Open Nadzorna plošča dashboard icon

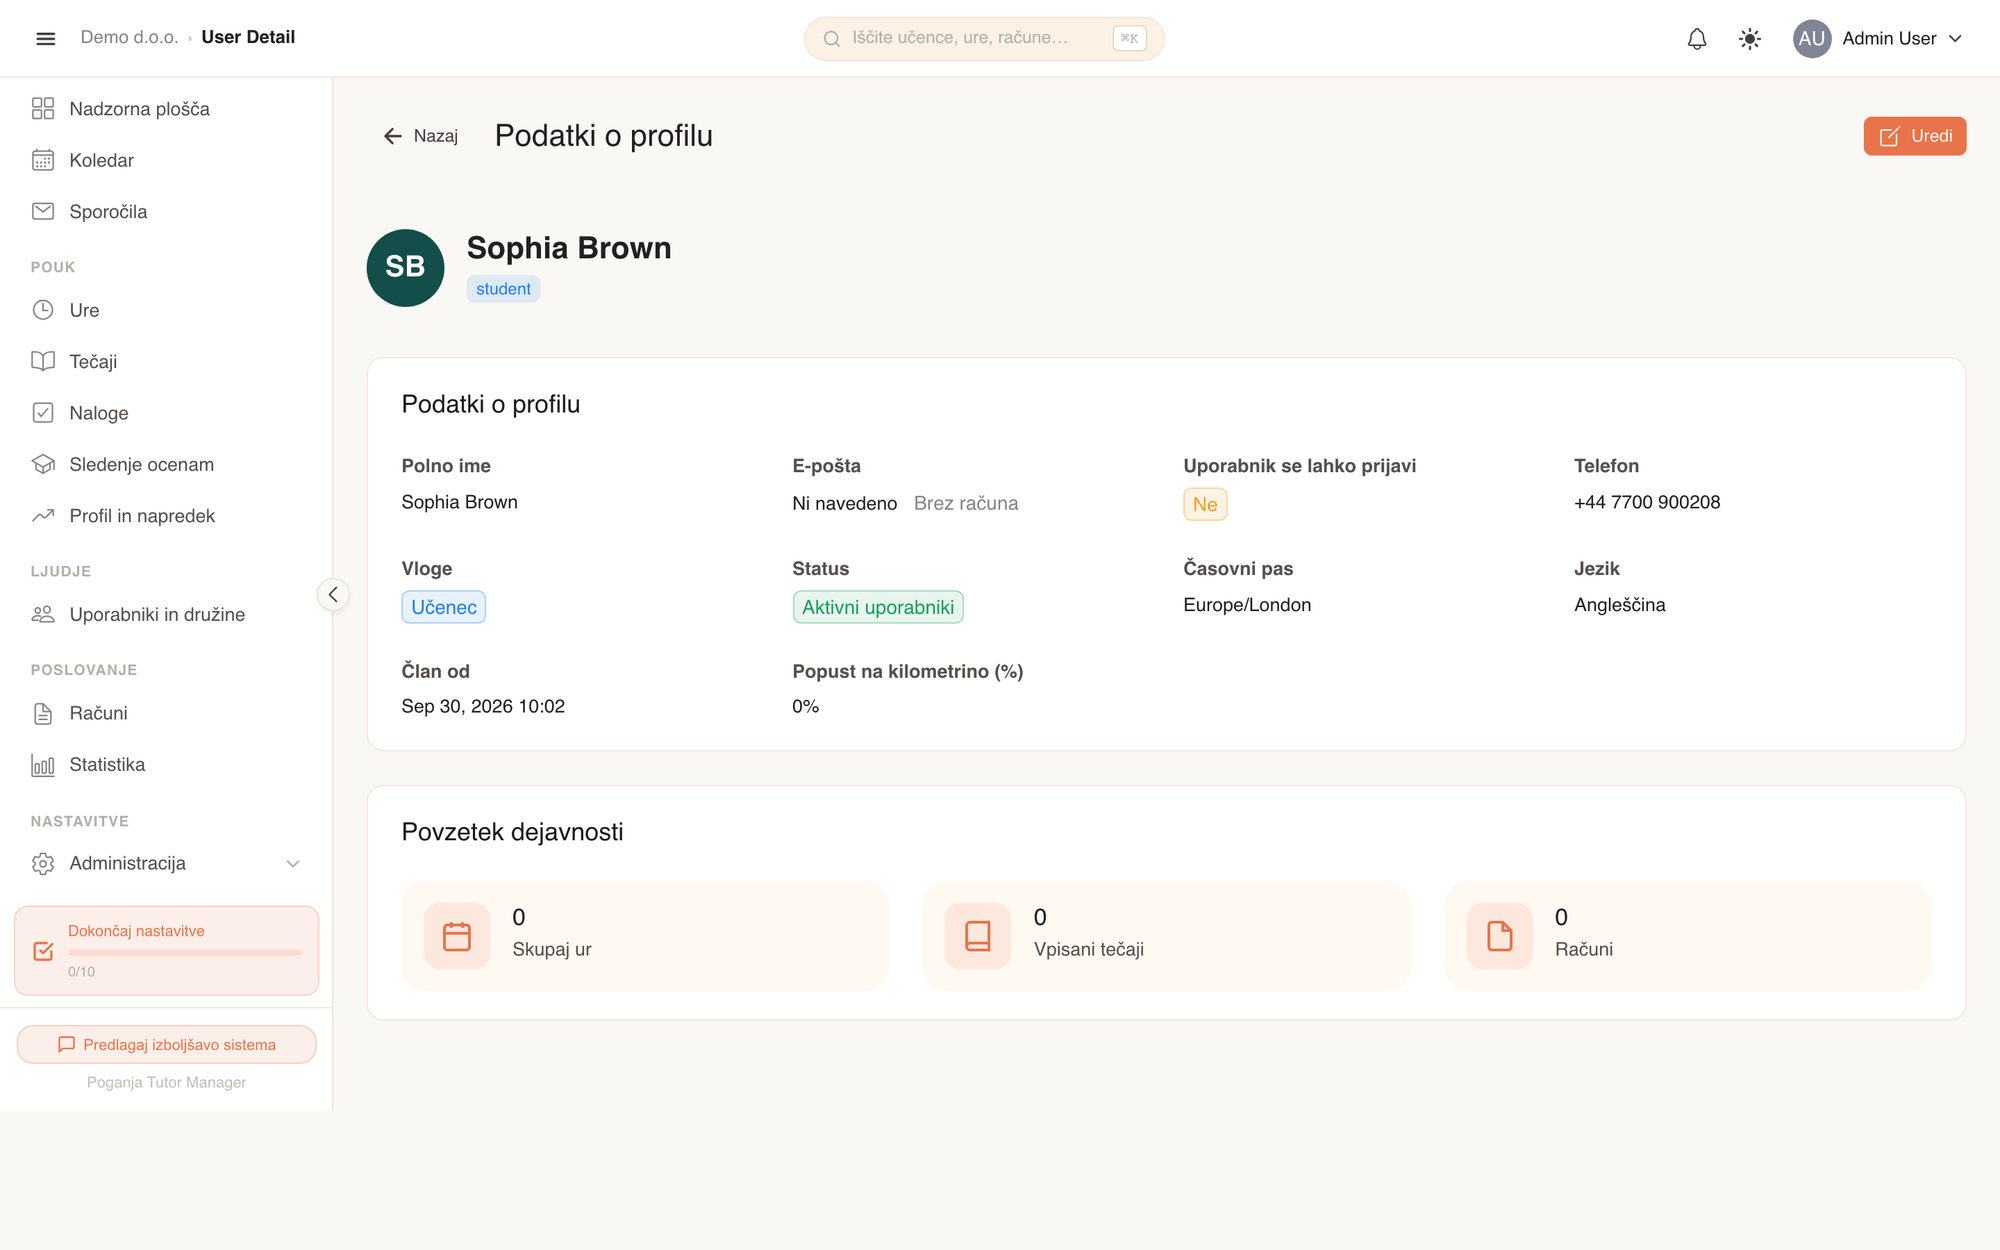(x=43, y=108)
